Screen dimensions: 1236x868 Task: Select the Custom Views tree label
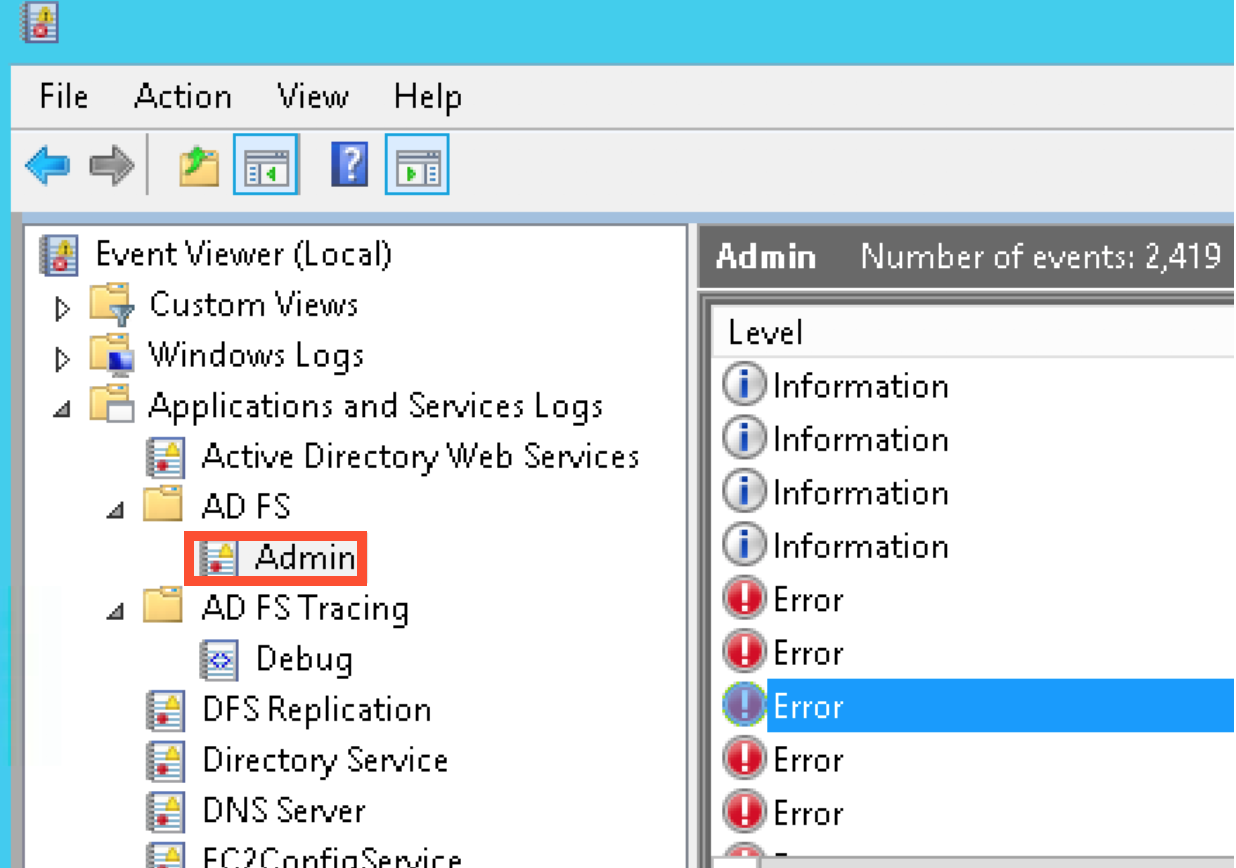click(254, 305)
